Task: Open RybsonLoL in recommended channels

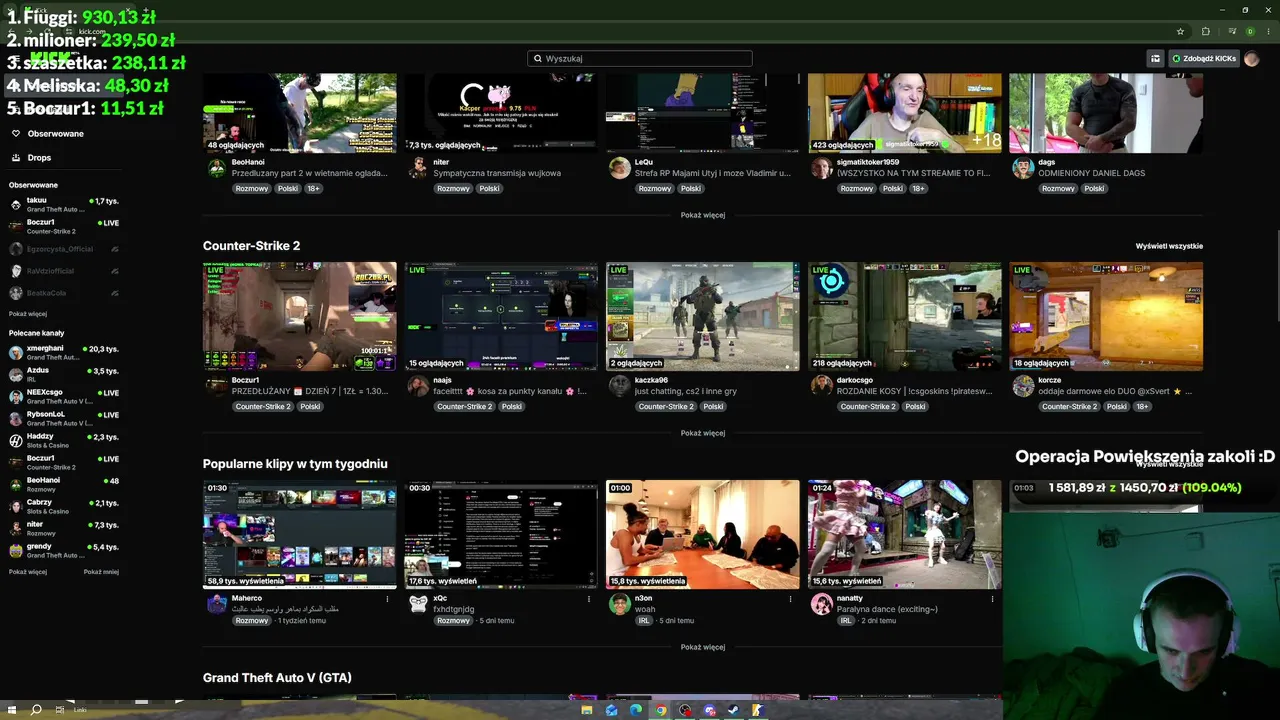Action: point(64,418)
